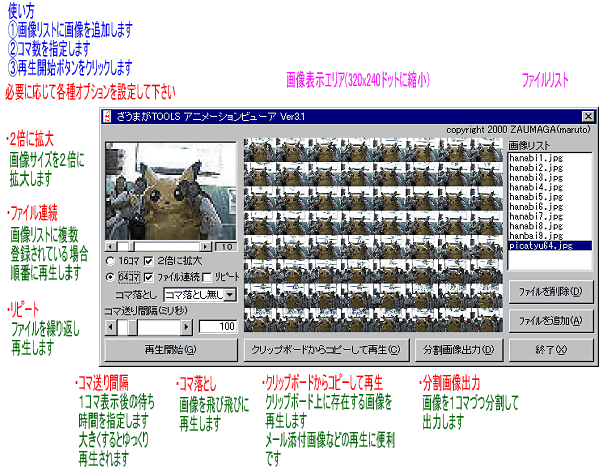Click the ファイルを追加(A) button
Viewport: 606px width, 472px height.
551,320
